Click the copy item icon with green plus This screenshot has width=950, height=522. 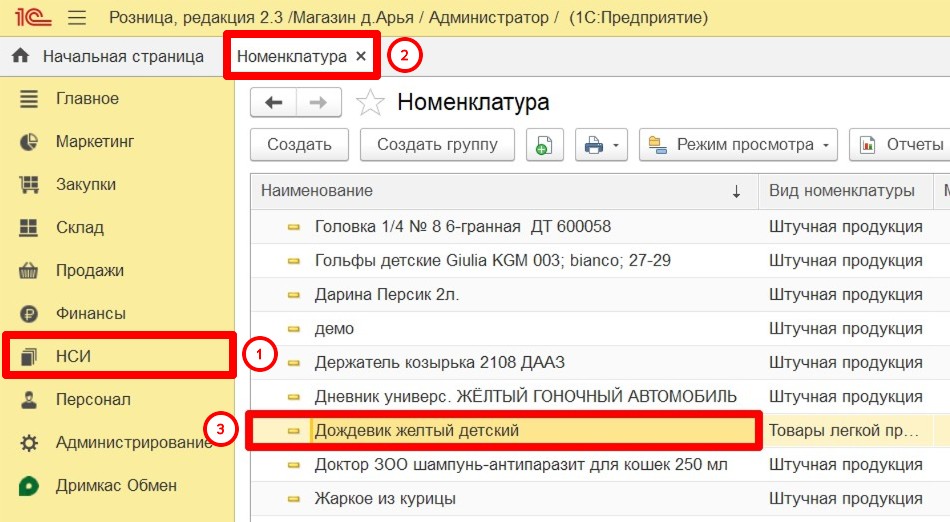click(x=545, y=145)
